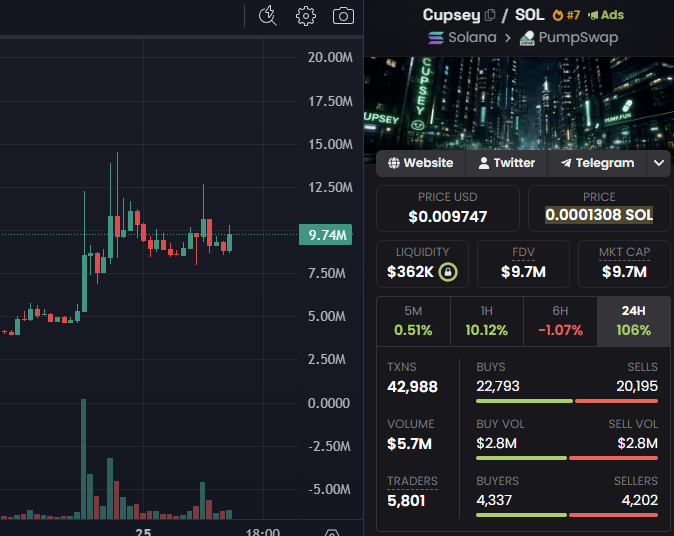Click the PRICE USD $0.009747 box

tap(447, 208)
